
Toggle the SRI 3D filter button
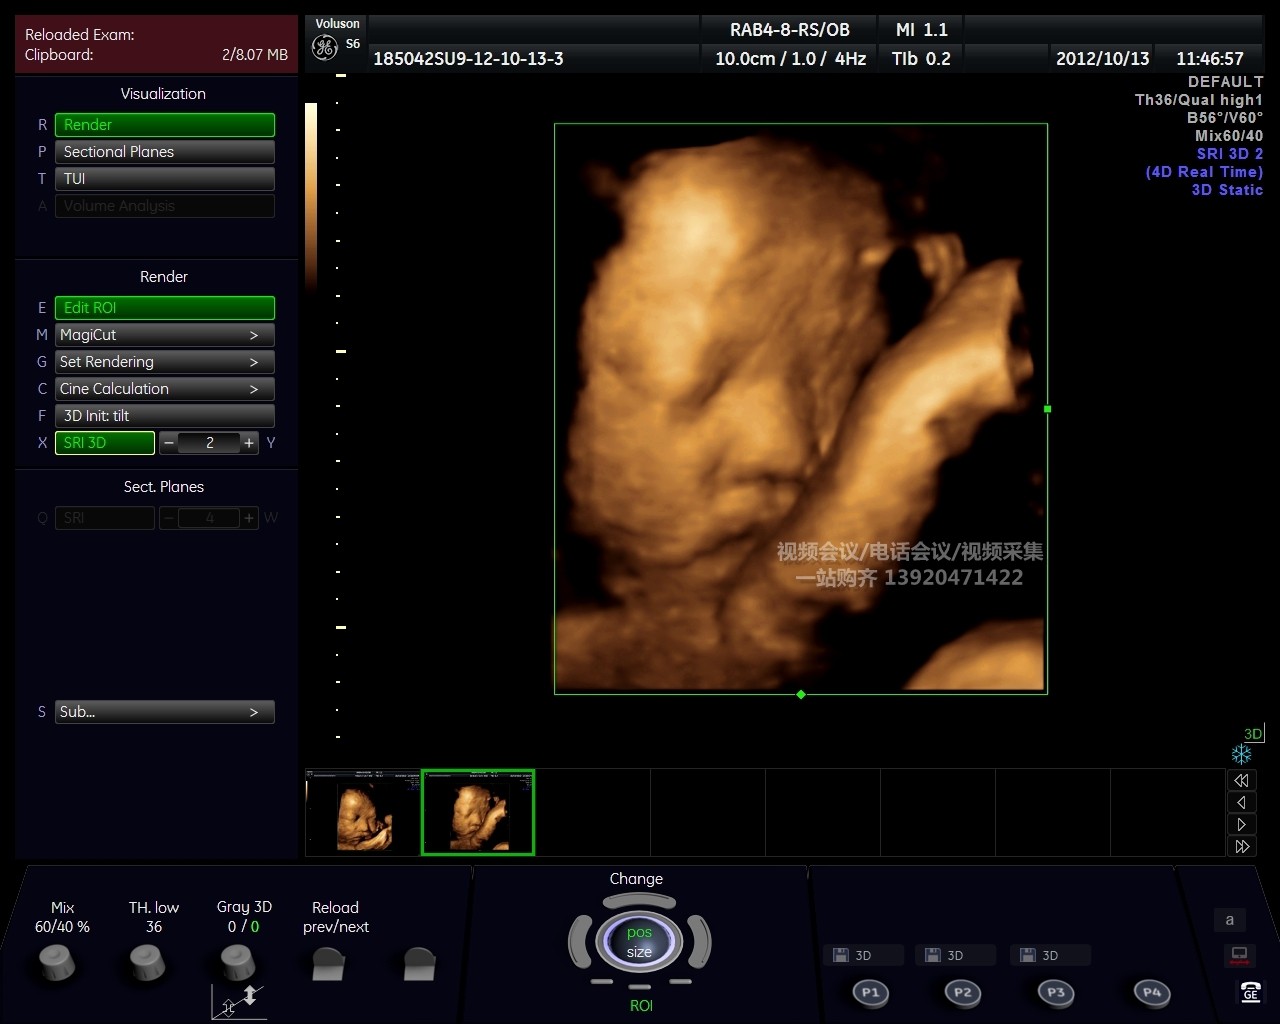click(105, 443)
